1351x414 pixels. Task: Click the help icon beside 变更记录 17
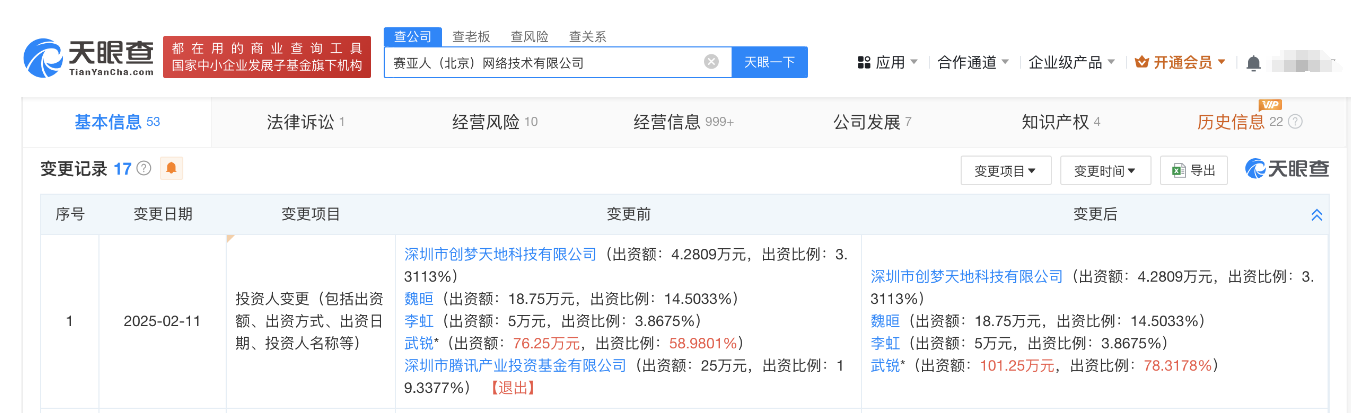(144, 169)
